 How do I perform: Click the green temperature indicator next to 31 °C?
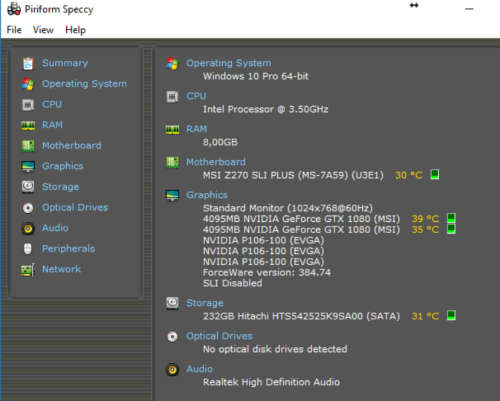pos(451,315)
